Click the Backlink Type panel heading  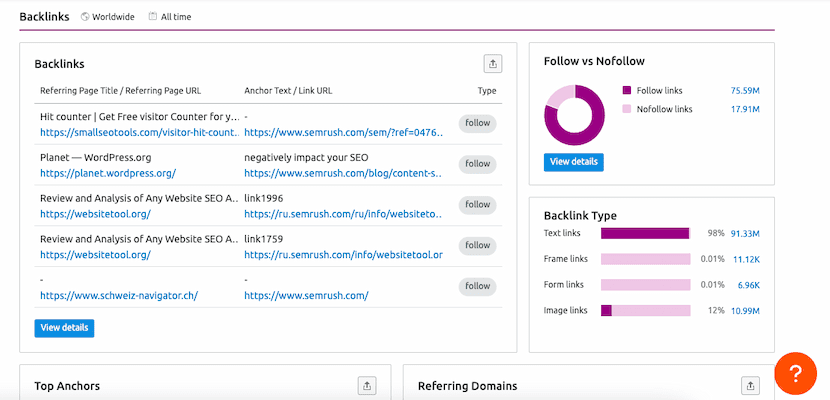(x=580, y=216)
